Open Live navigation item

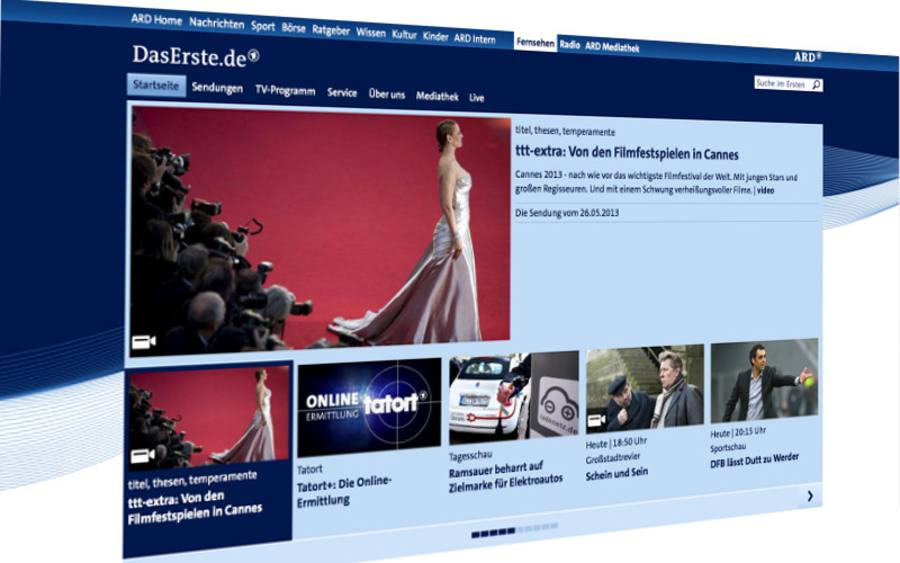[476, 98]
